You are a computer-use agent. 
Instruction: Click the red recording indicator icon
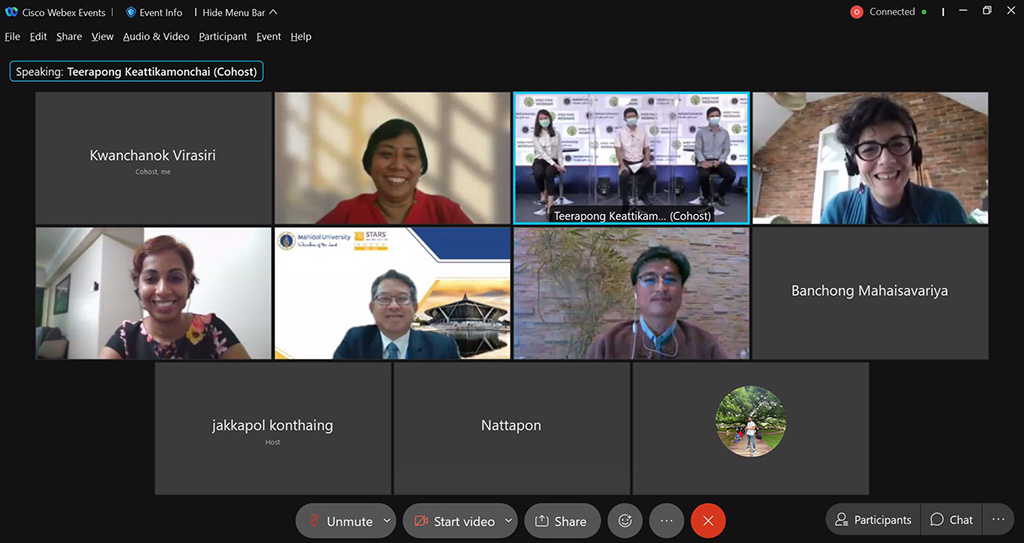(856, 12)
